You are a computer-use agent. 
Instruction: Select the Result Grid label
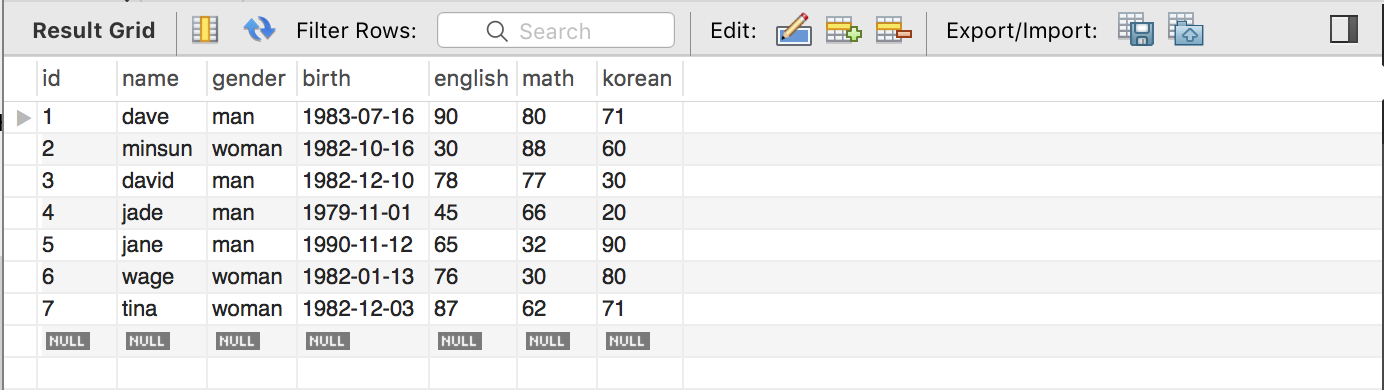coord(94,31)
